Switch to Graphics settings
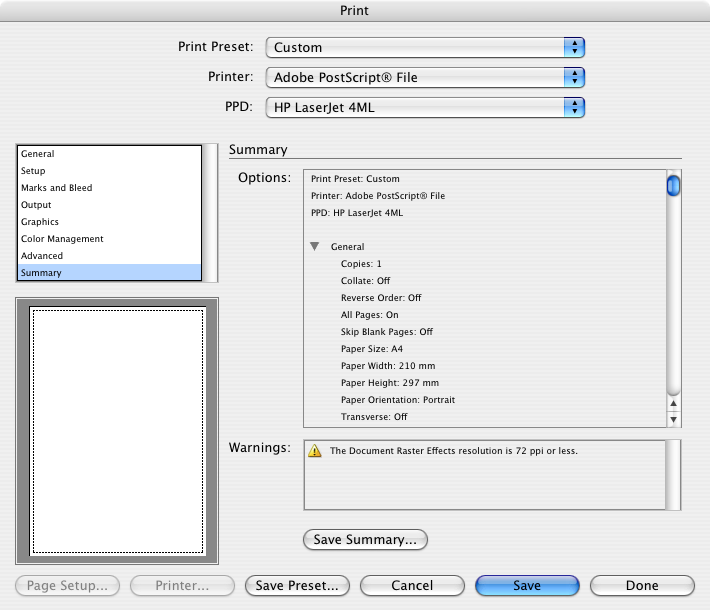The width and height of the screenshot is (710, 610). tap(40, 222)
